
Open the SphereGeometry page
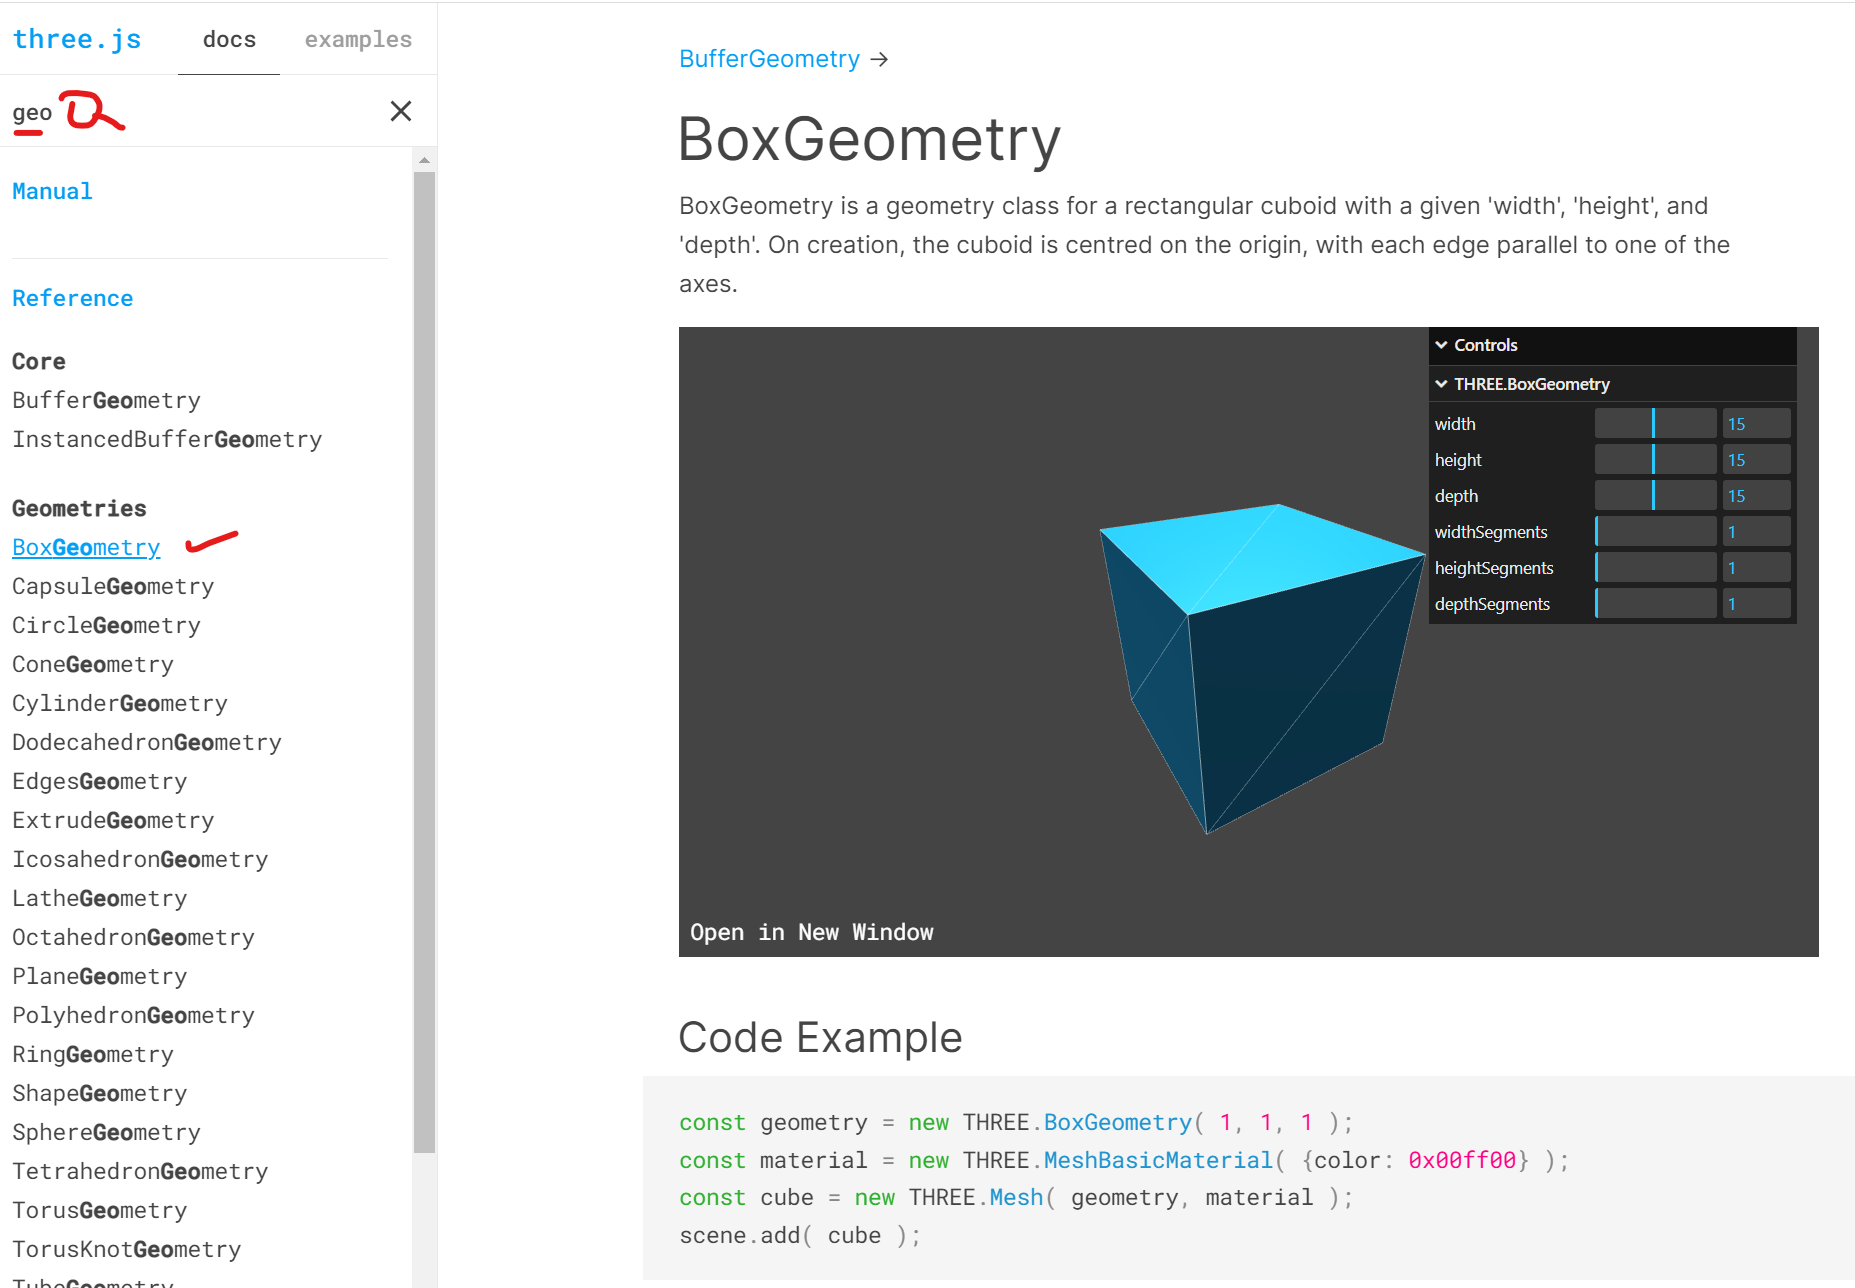tap(106, 1132)
